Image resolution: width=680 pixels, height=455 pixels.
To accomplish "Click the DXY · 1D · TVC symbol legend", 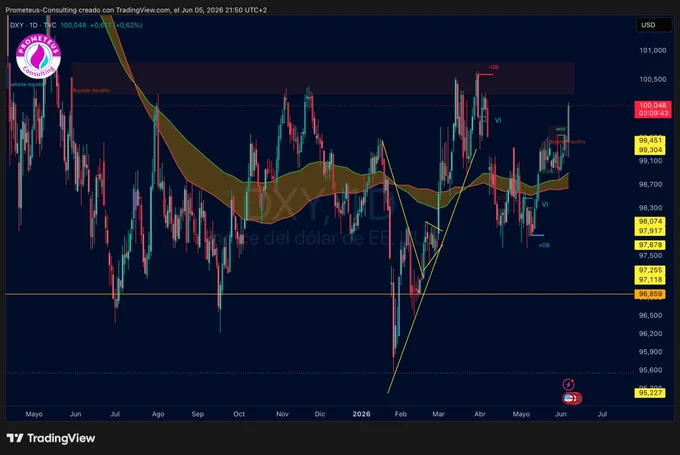I will tap(33, 25).
